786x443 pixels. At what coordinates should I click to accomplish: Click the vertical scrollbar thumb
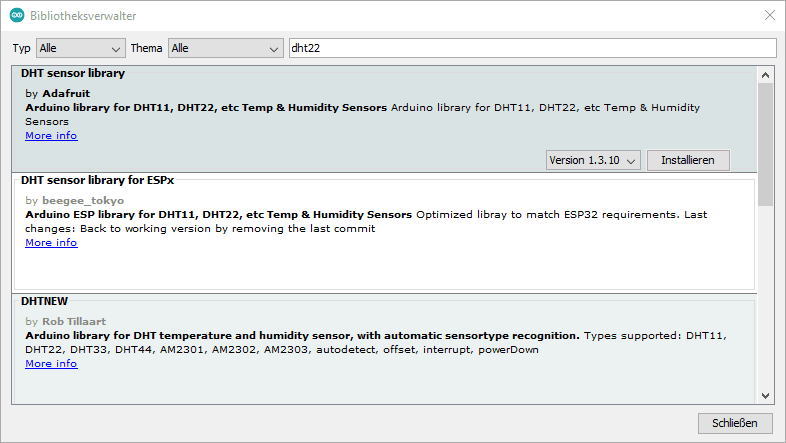[765, 140]
